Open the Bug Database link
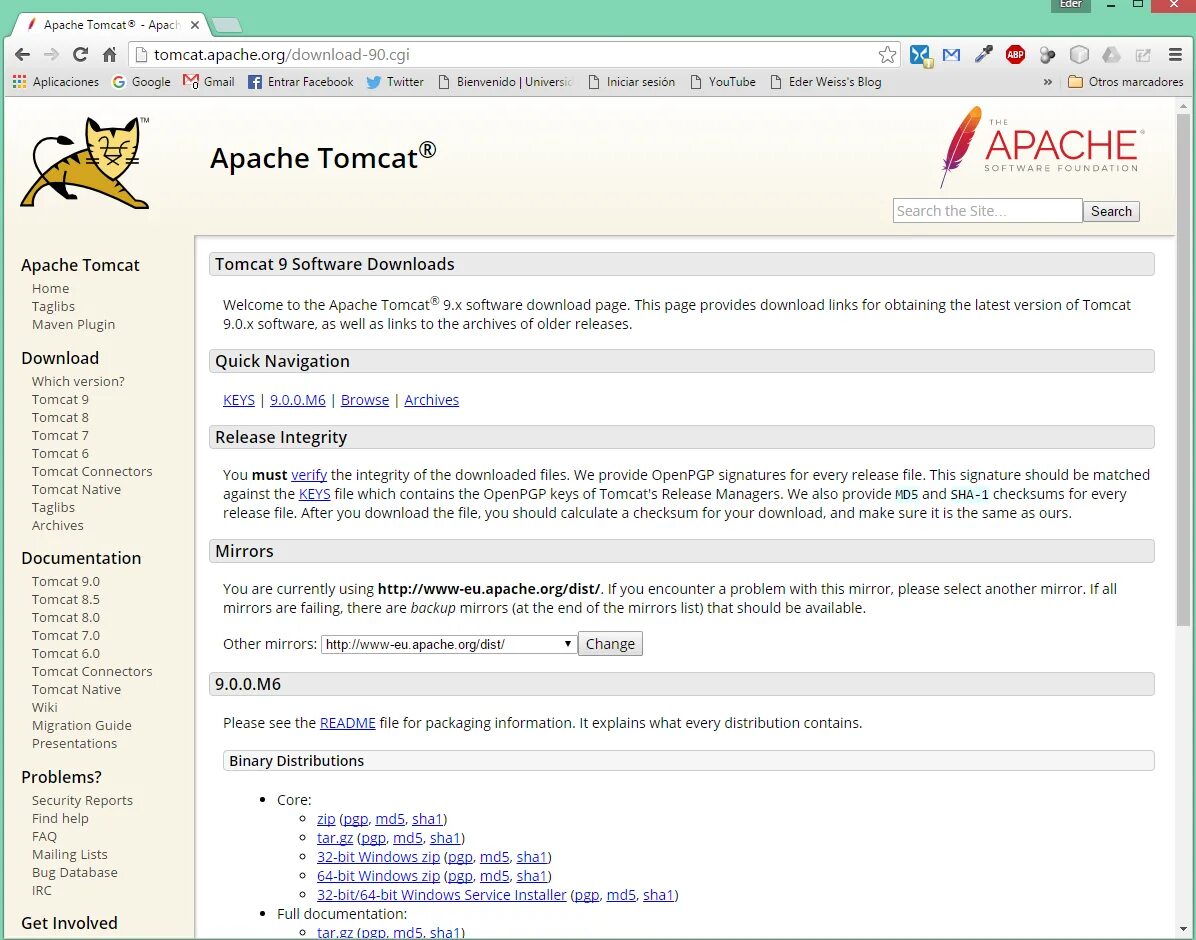This screenshot has width=1196, height=940. point(75,873)
